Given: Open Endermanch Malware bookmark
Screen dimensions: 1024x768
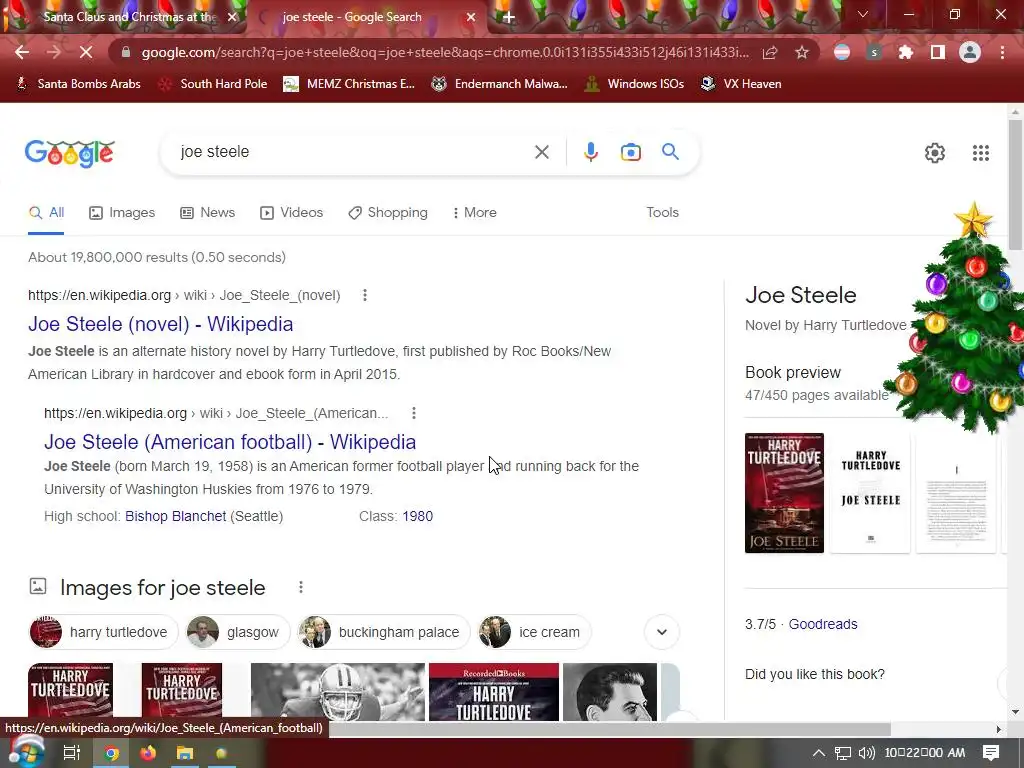Looking at the screenshot, I should click(x=500, y=84).
